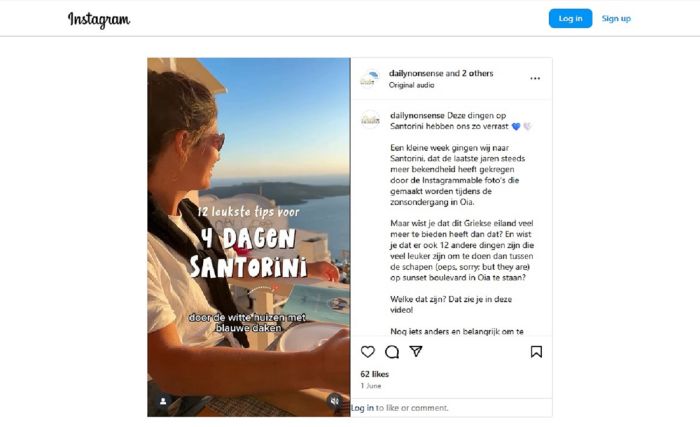Show tagged people icon on video
This screenshot has height=427, width=700.
163,401
